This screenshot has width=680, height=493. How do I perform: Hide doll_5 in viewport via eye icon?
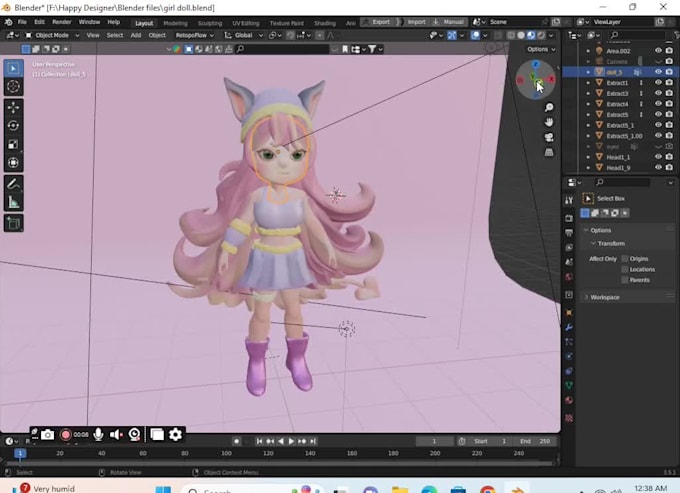coord(658,72)
